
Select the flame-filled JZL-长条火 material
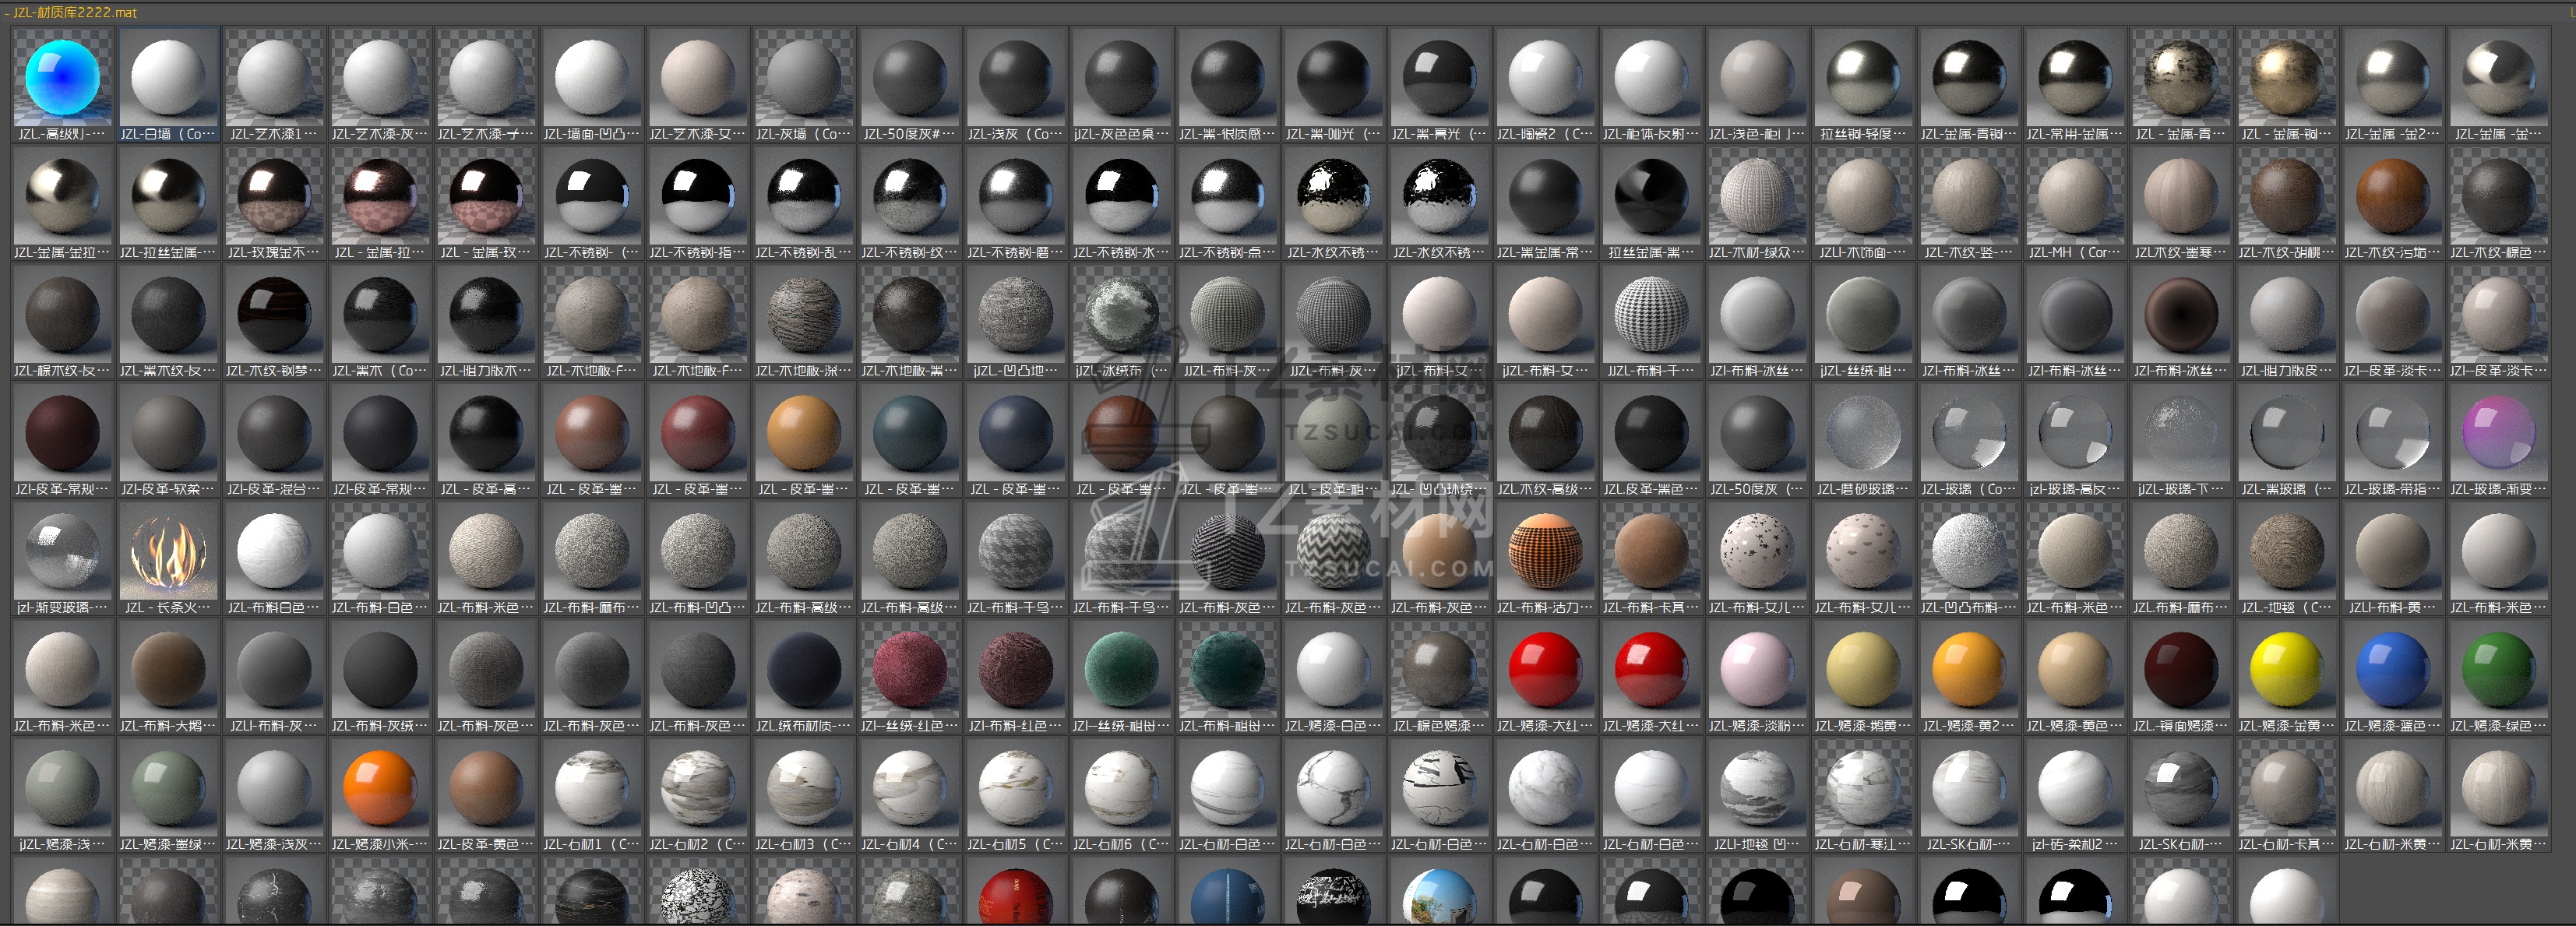[168, 552]
